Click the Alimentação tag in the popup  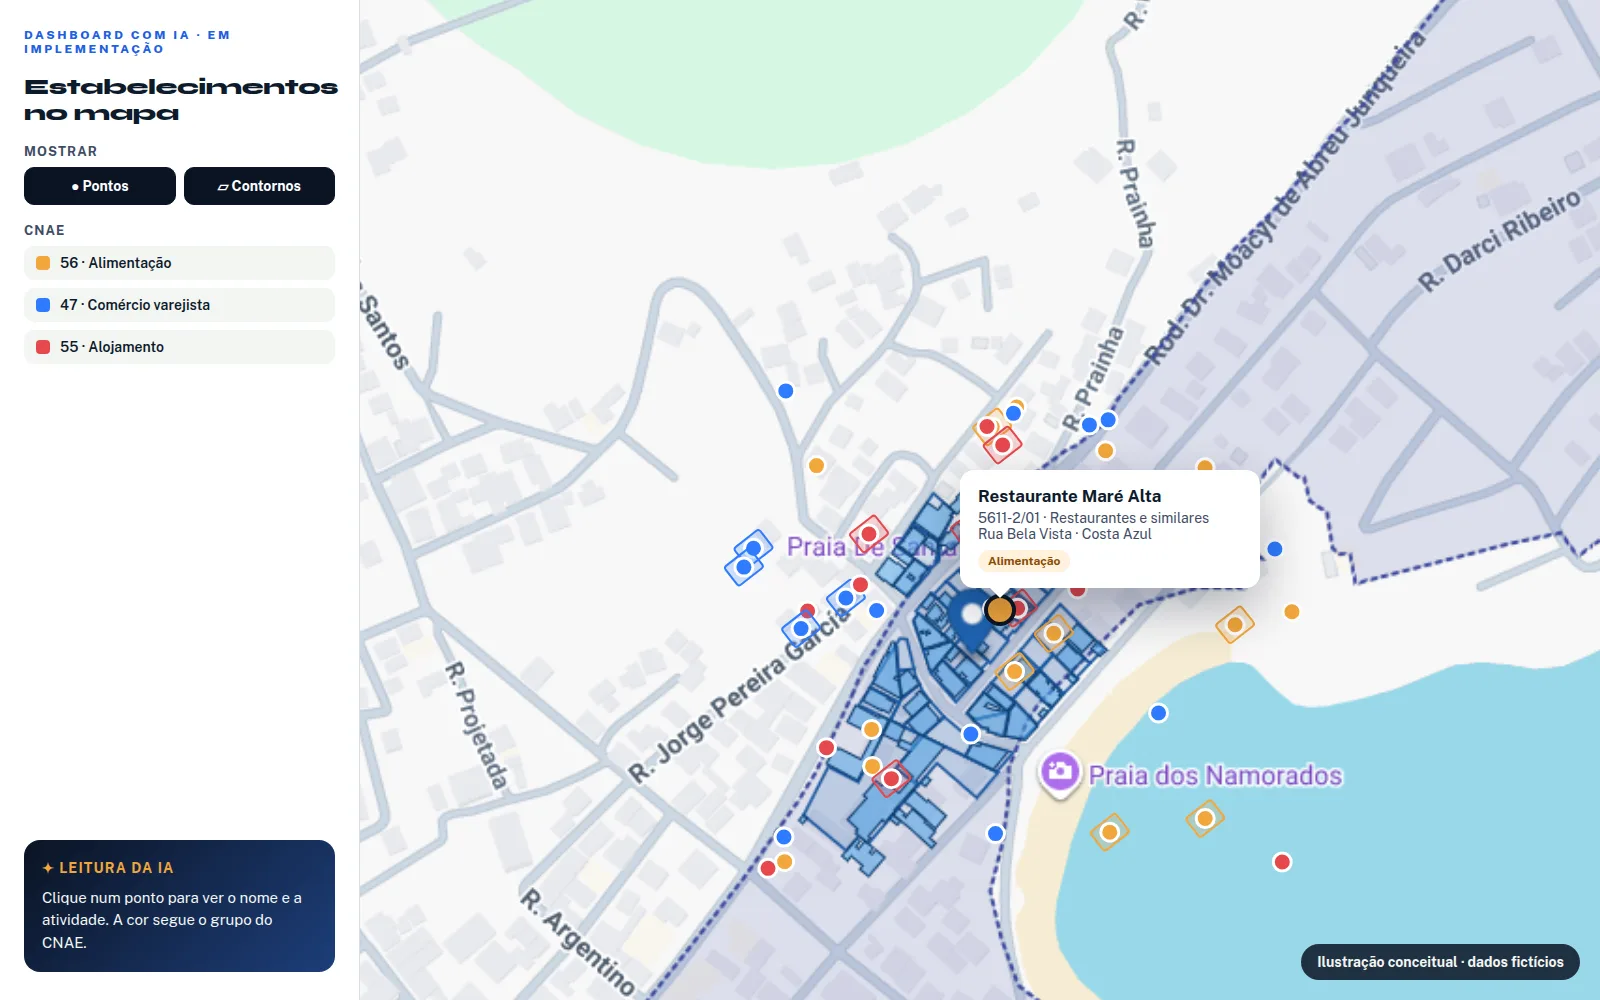(1024, 561)
